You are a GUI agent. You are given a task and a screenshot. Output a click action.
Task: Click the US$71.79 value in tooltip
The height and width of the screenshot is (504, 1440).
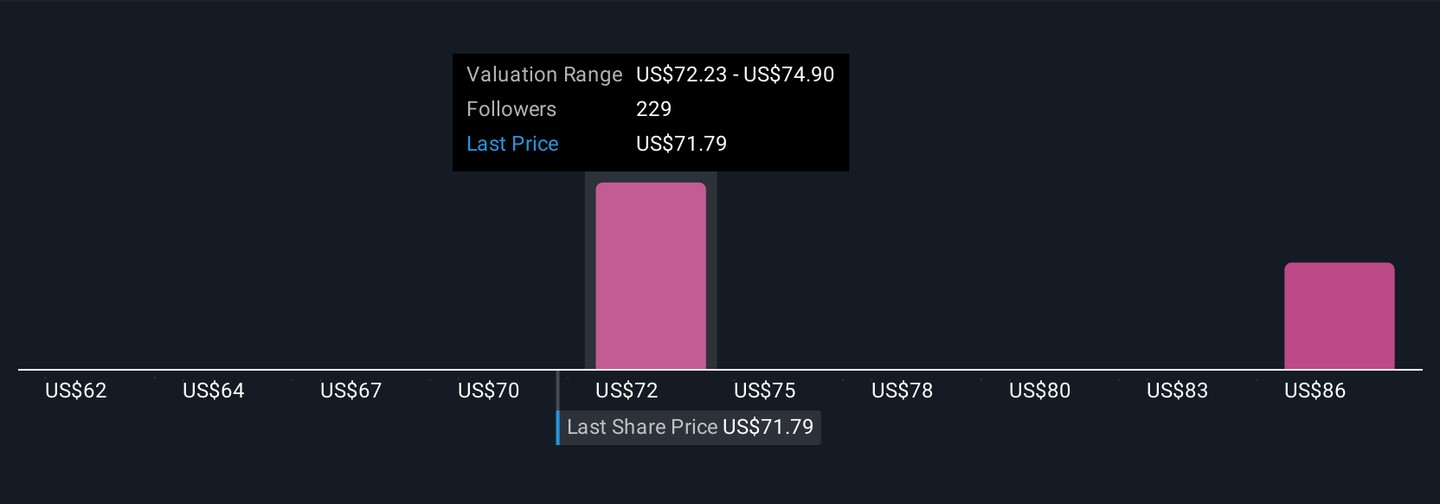[681, 144]
